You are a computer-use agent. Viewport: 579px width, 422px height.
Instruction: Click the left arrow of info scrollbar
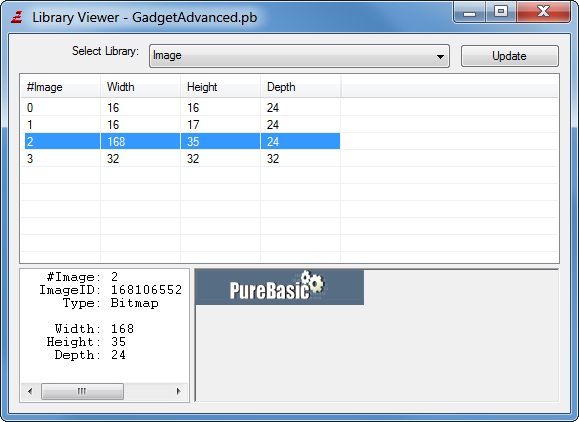[30, 391]
